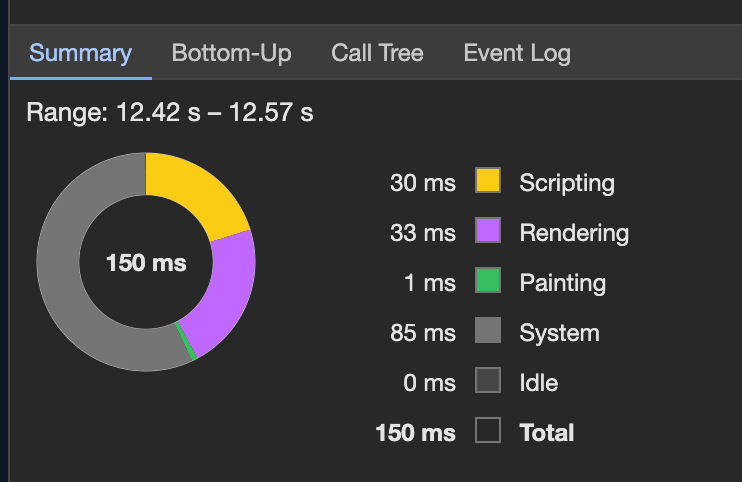Click the empty Total swatch box
Image resolution: width=742 pixels, height=482 pixels.
pos(488,431)
